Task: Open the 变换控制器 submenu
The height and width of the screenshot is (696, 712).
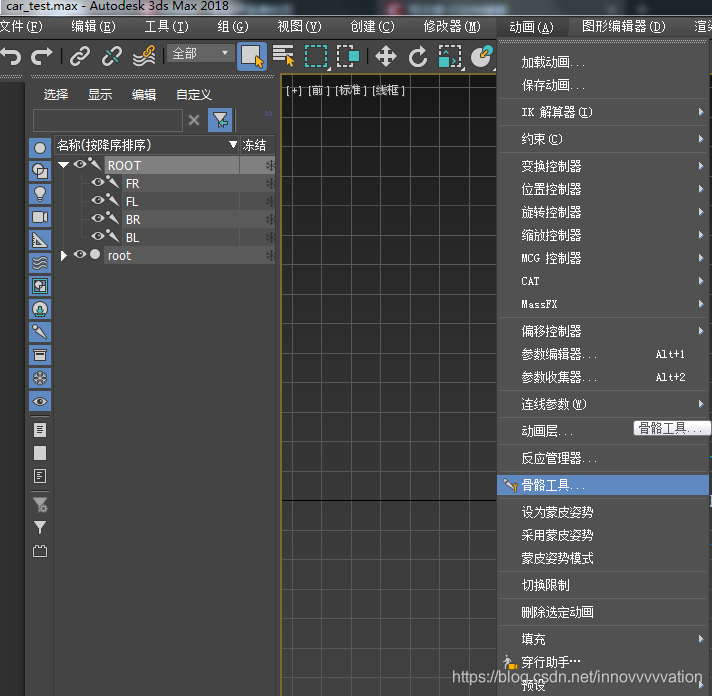Action: (603, 166)
